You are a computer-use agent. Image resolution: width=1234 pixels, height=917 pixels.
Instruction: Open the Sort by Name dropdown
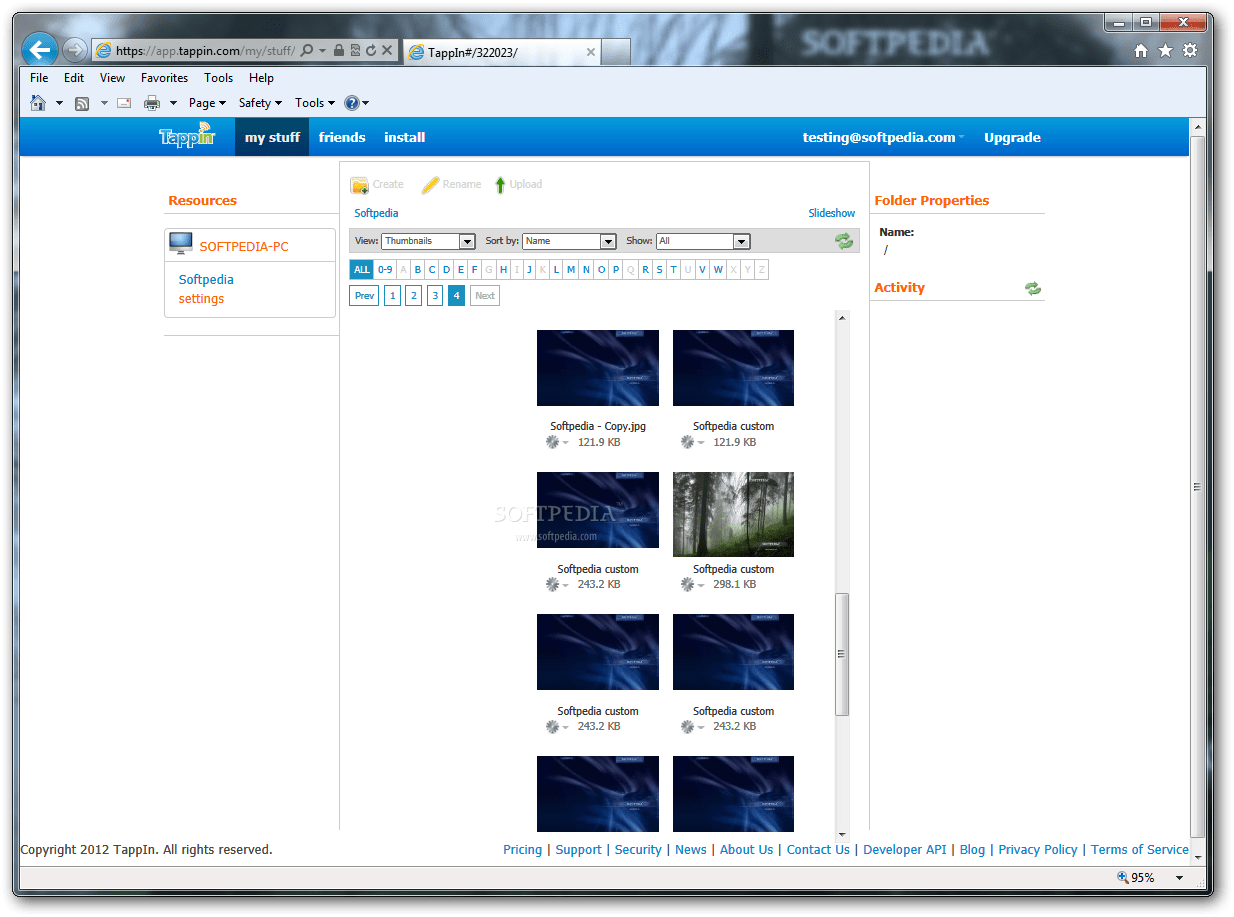coord(569,241)
